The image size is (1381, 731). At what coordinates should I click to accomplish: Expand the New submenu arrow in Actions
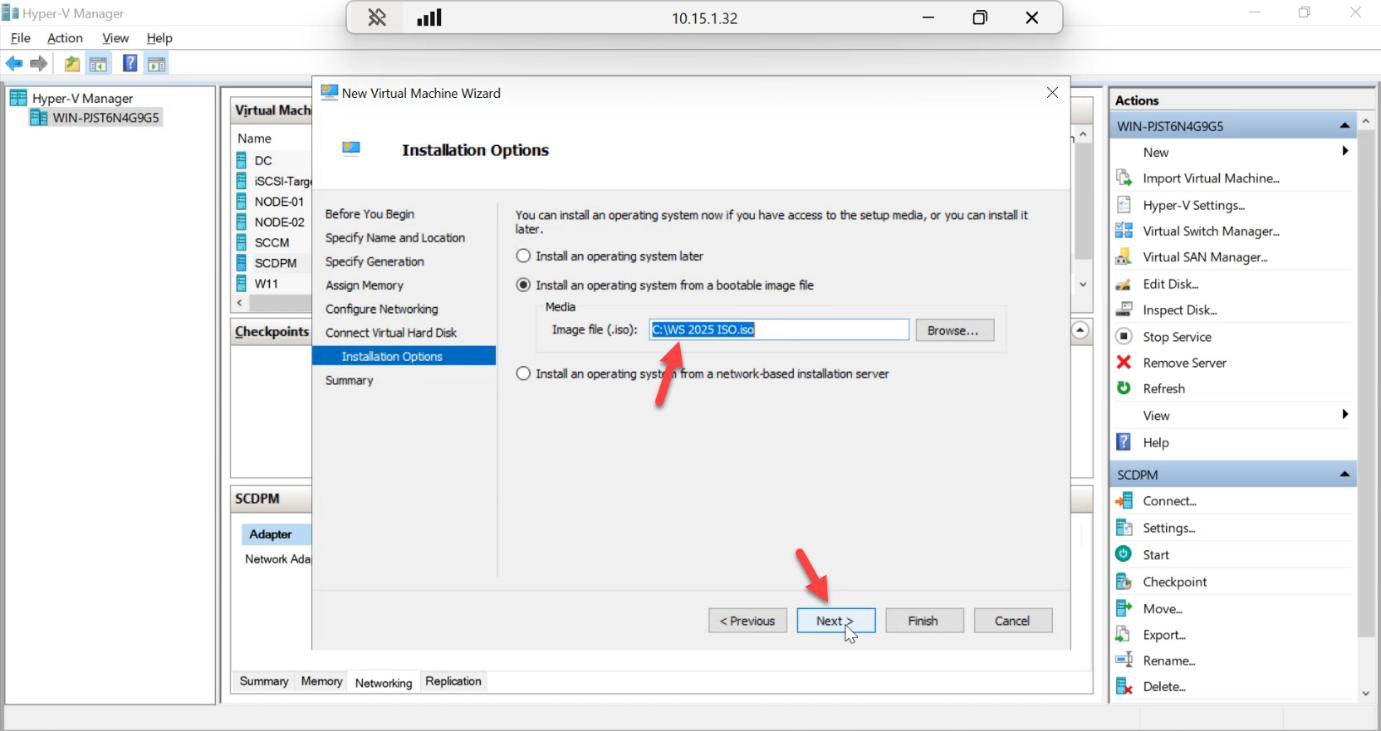click(x=1346, y=151)
